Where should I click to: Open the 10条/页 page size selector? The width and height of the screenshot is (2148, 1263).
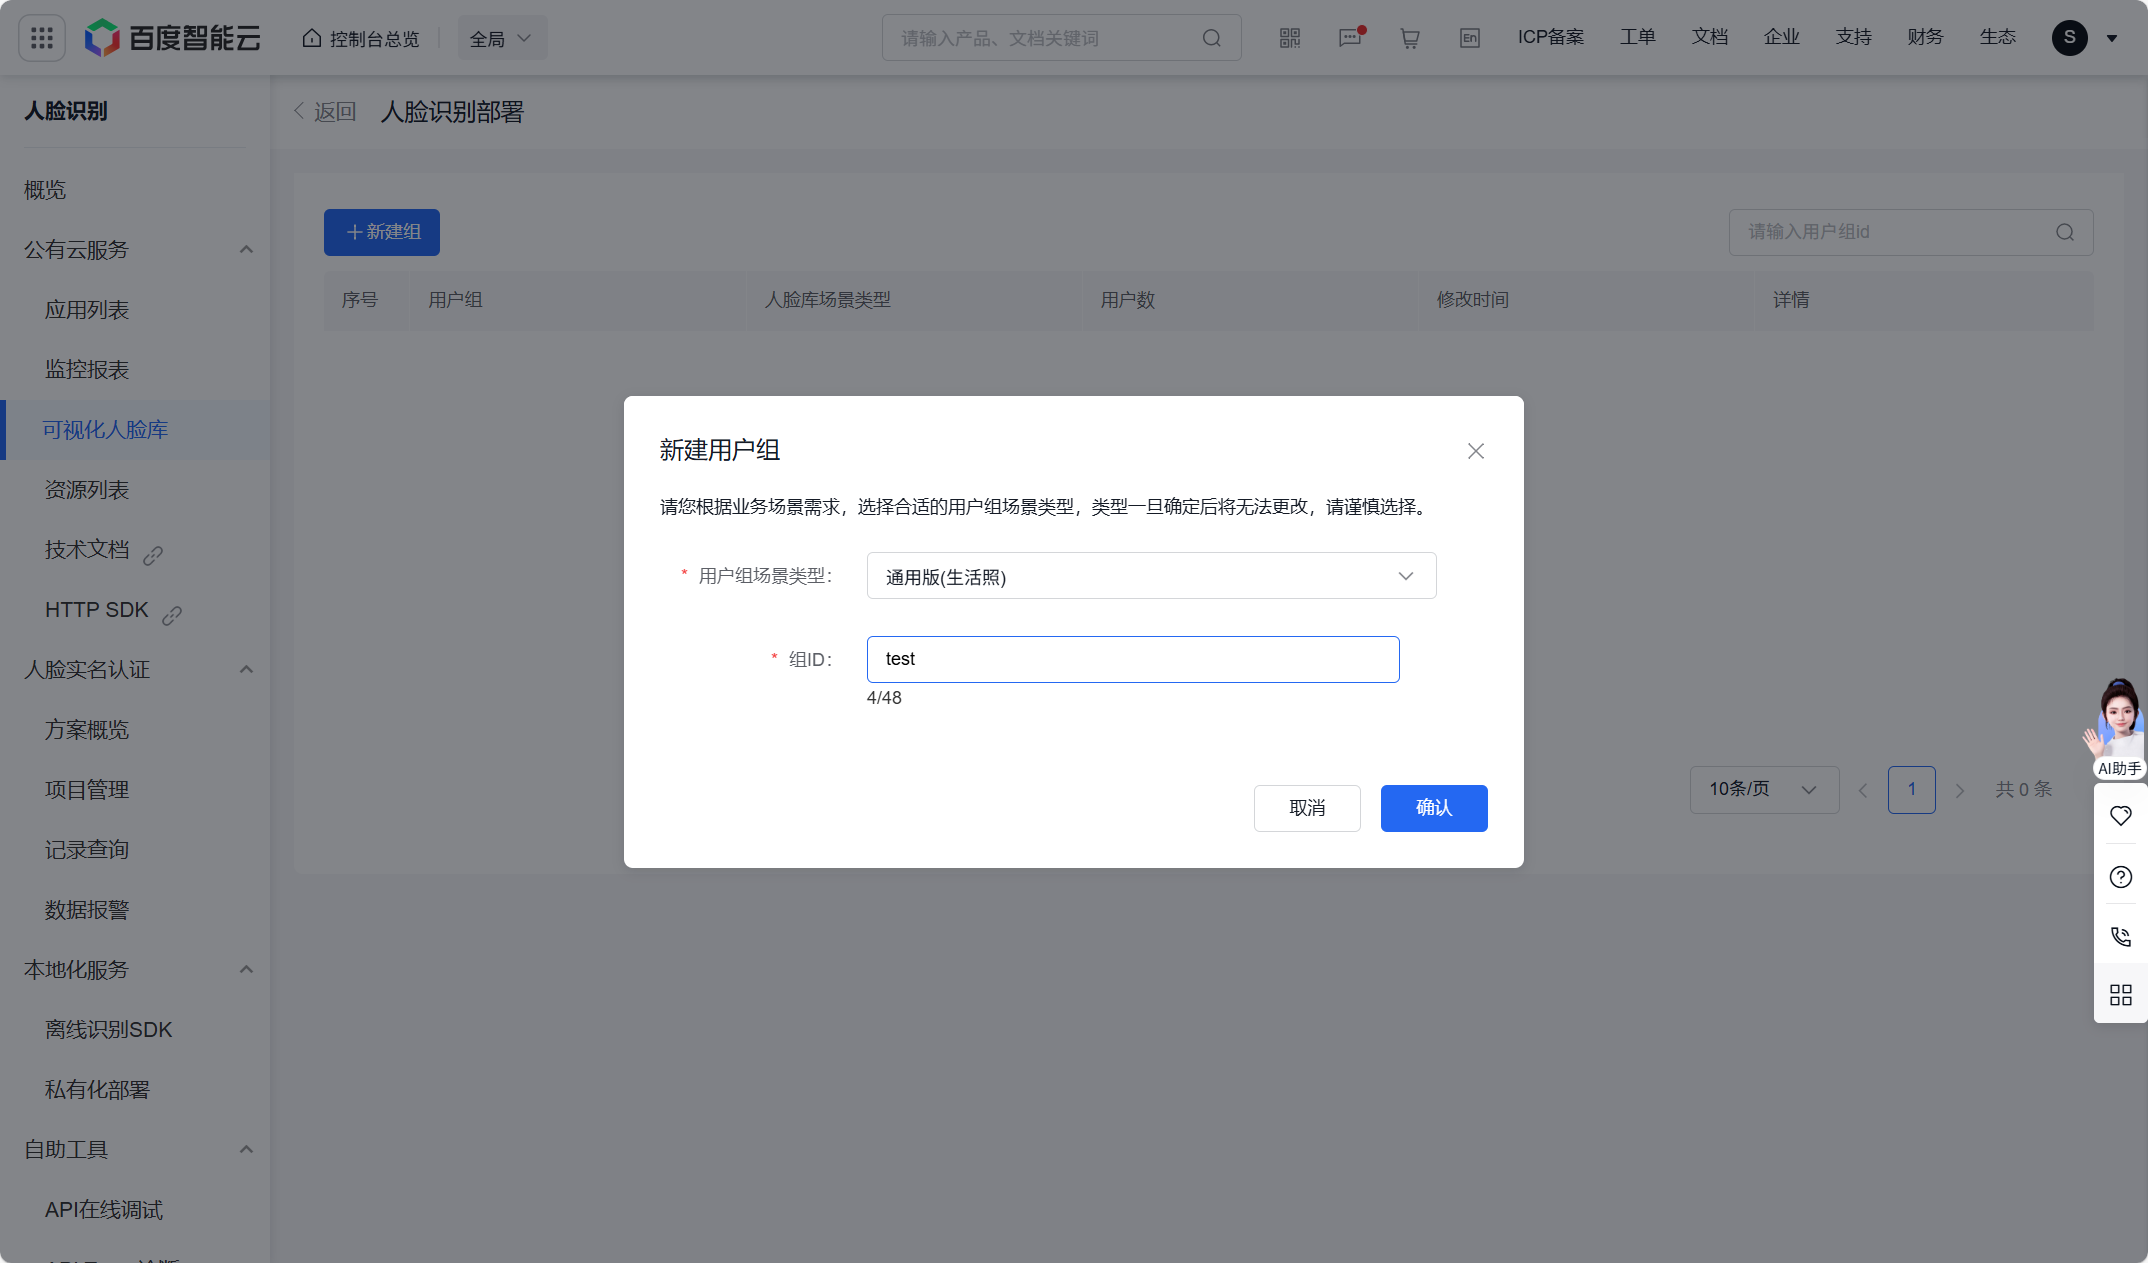[x=1763, y=789]
